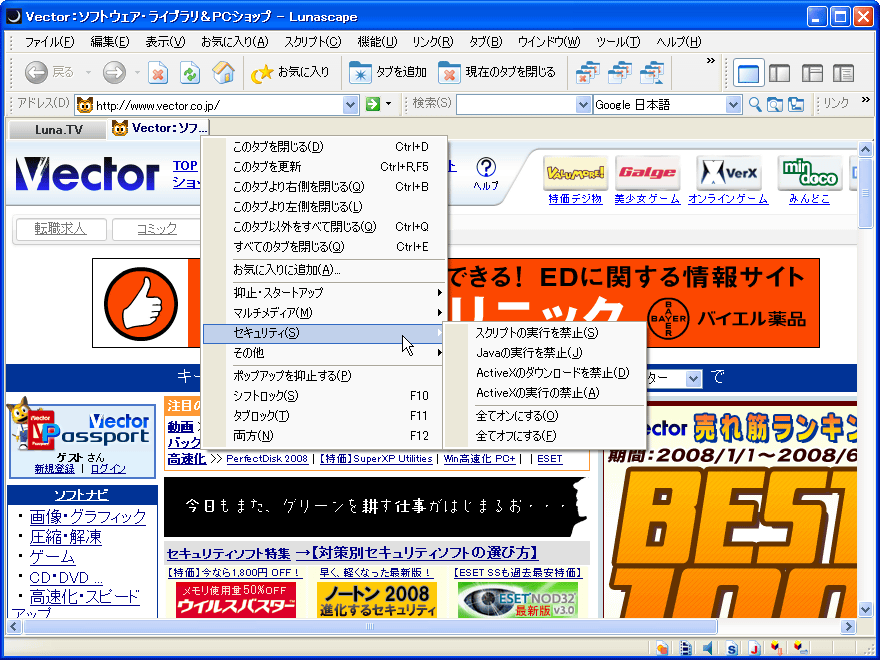The height and width of the screenshot is (660, 880).
Task: Click the Forward navigation arrow
Action: click(x=114, y=72)
